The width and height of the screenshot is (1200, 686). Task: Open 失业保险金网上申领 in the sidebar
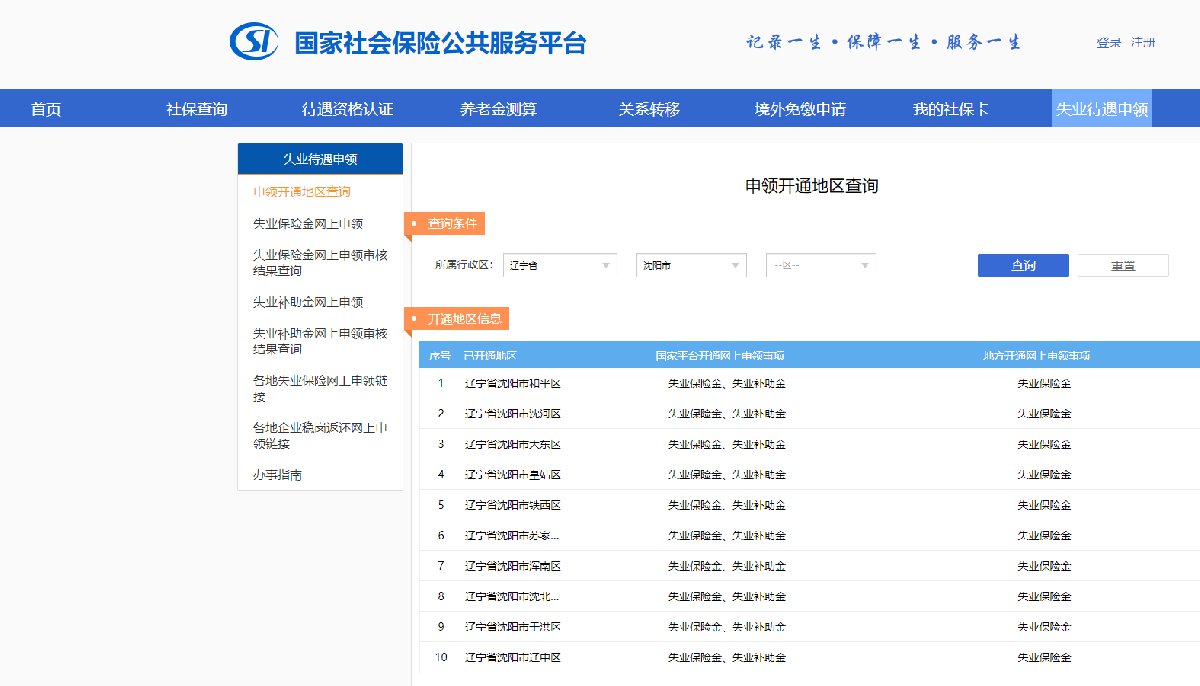[x=308, y=224]
